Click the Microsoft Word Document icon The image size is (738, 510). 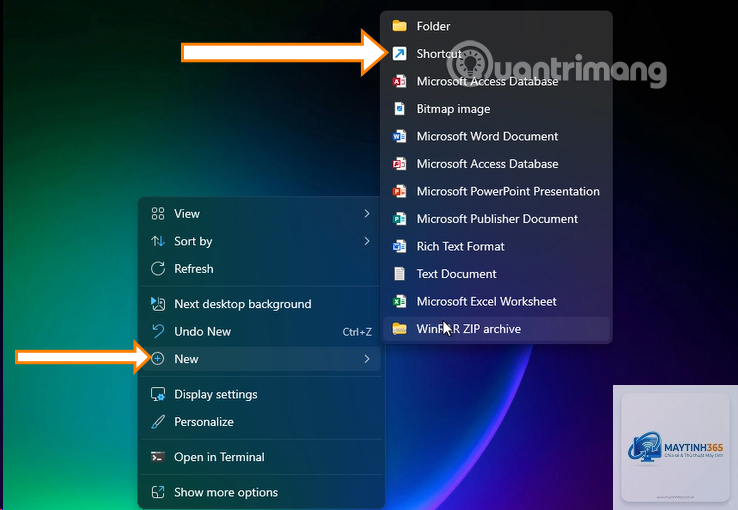click(x=400, y=136)
